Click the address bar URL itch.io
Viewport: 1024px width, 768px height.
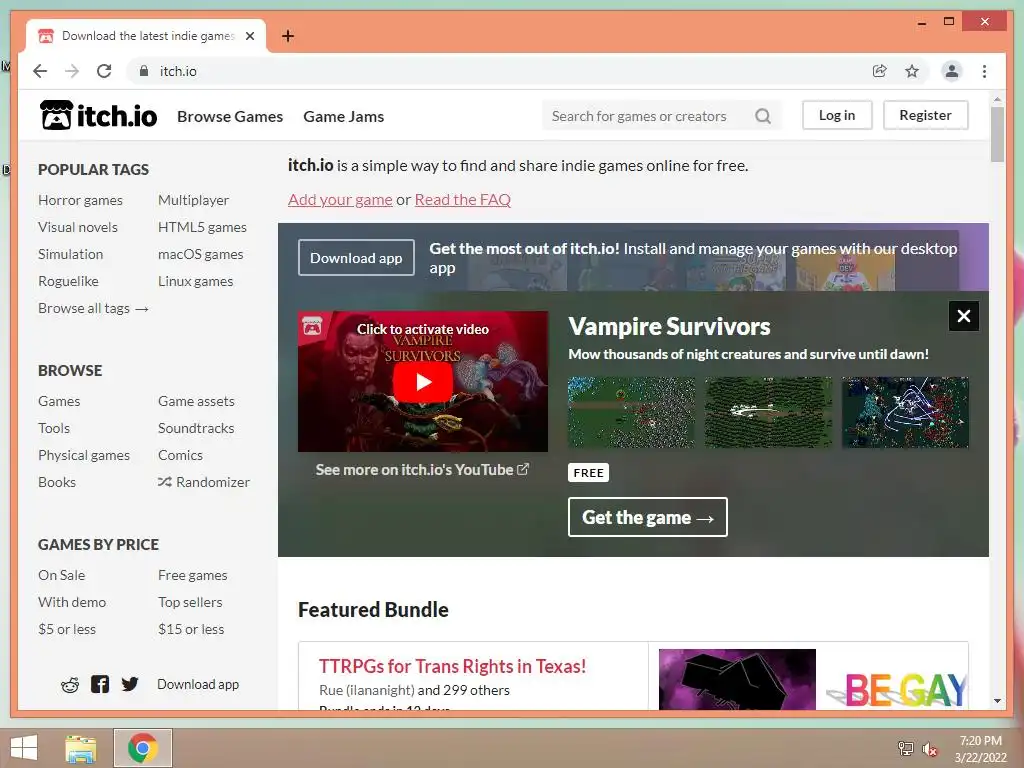tap(178, 71)
